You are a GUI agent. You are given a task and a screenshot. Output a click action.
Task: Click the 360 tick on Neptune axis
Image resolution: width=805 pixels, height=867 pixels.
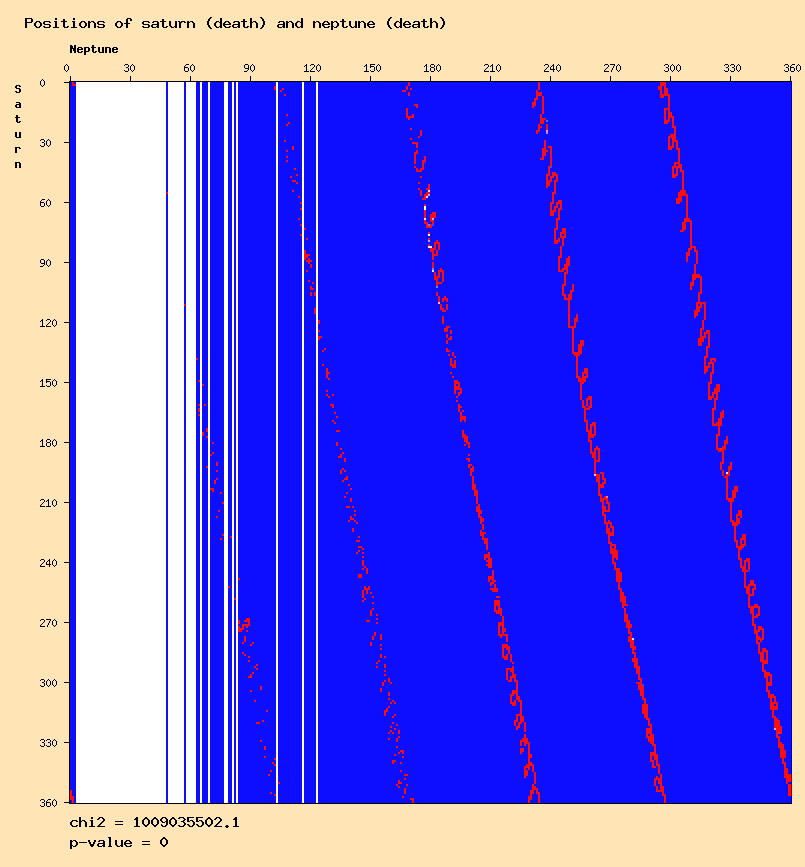tap(792, 68)
